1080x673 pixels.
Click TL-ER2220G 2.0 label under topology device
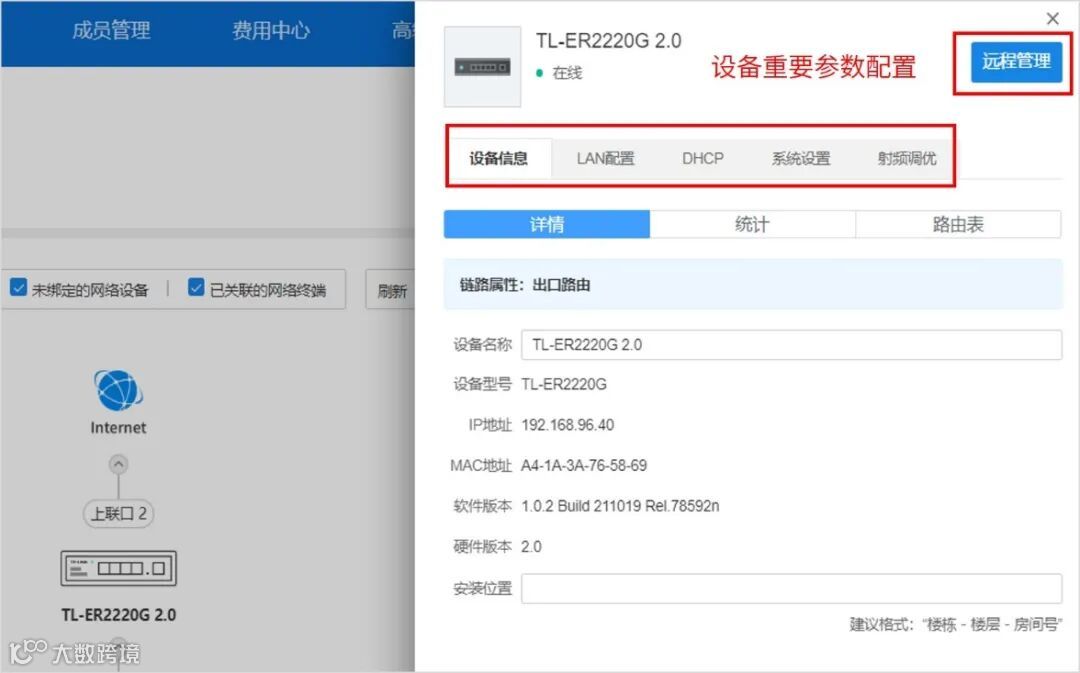118,614
